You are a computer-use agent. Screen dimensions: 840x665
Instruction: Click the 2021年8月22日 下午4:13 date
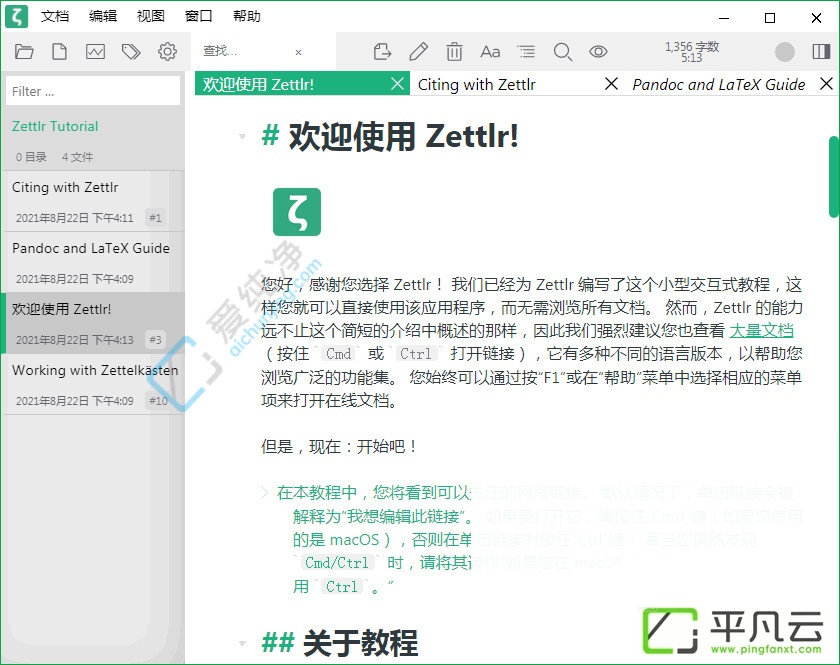coord(74,340)
